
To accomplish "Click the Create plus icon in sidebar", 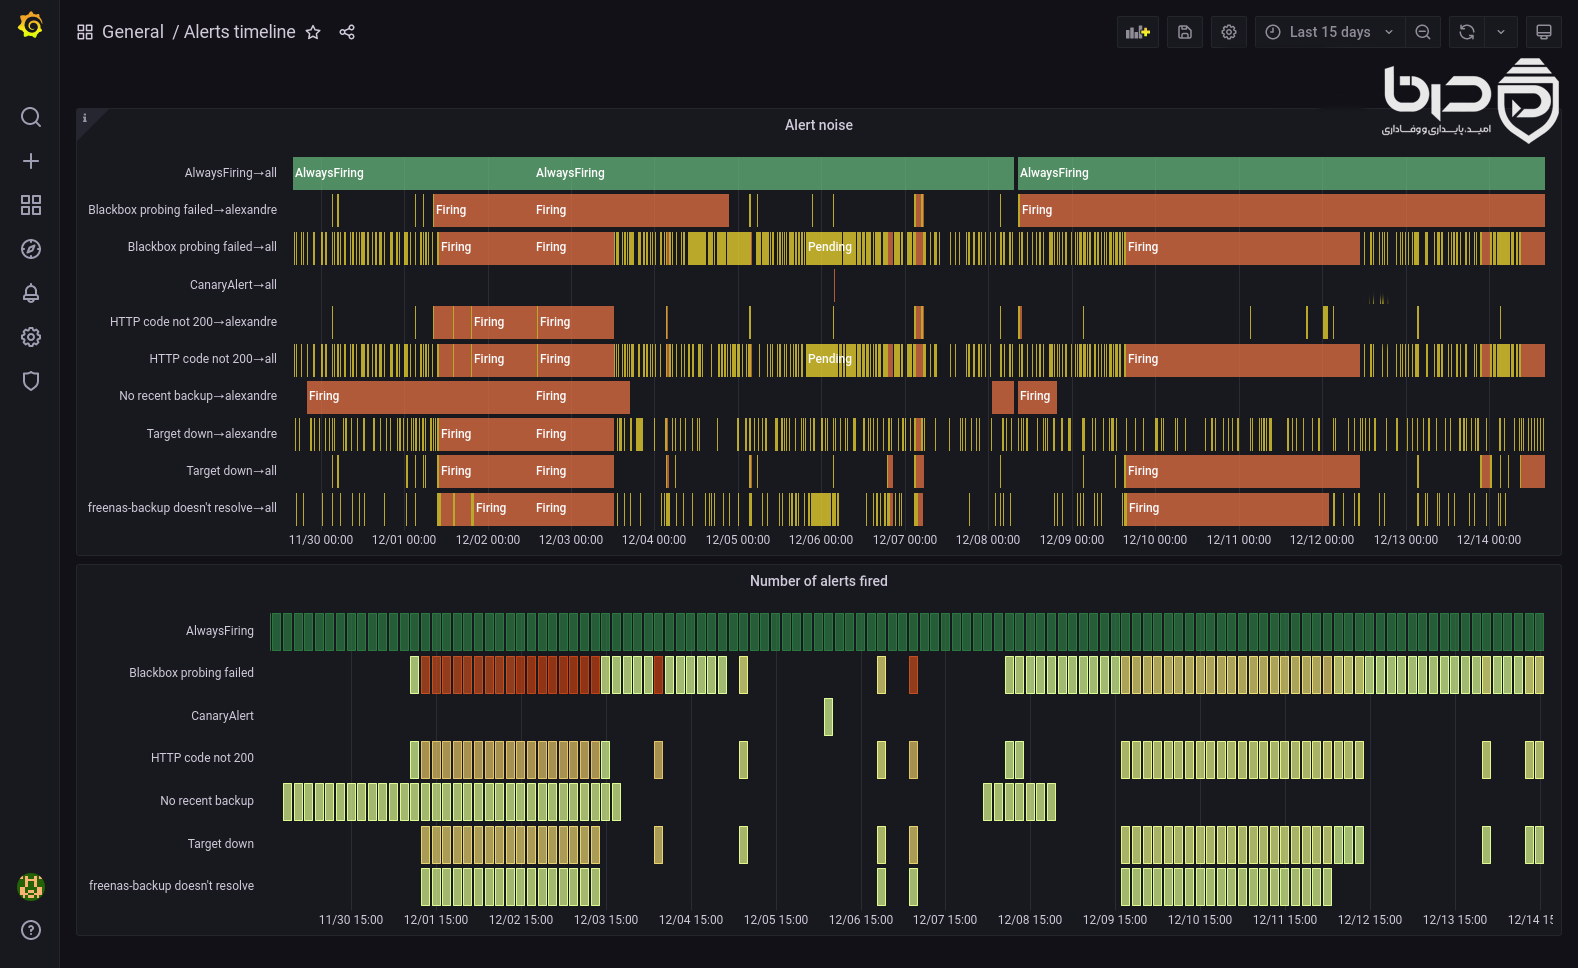I will (31, 161).
